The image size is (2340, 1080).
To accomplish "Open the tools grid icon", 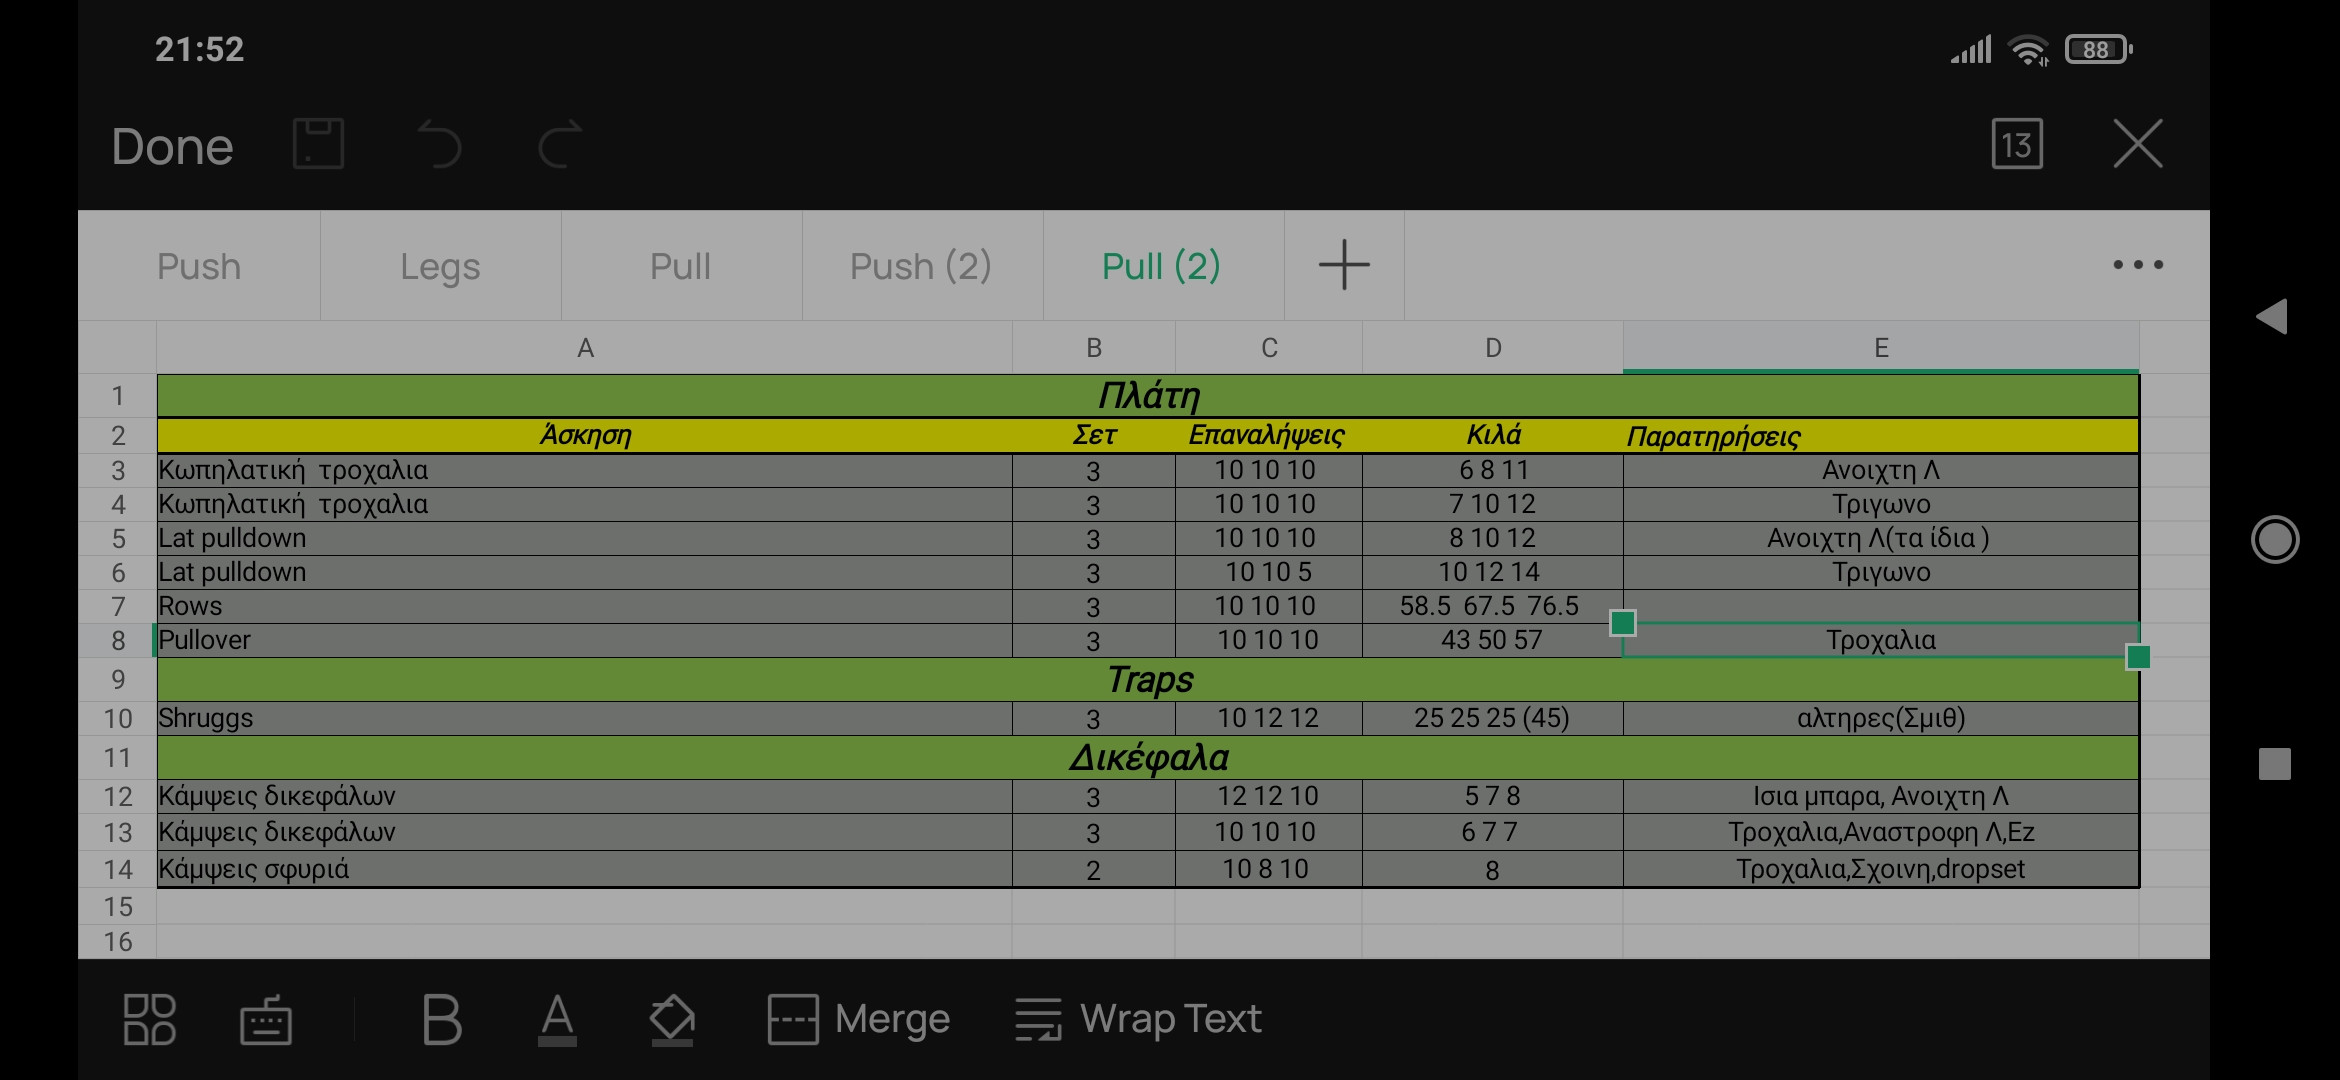I will (149, 1020).
